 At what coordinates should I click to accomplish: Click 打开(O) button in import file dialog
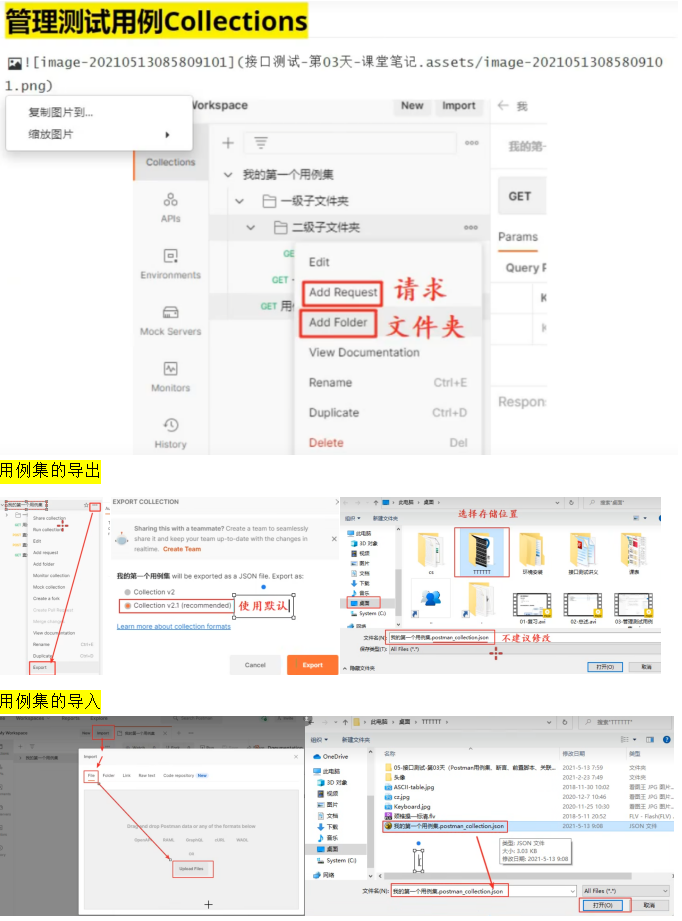[603, 906]
